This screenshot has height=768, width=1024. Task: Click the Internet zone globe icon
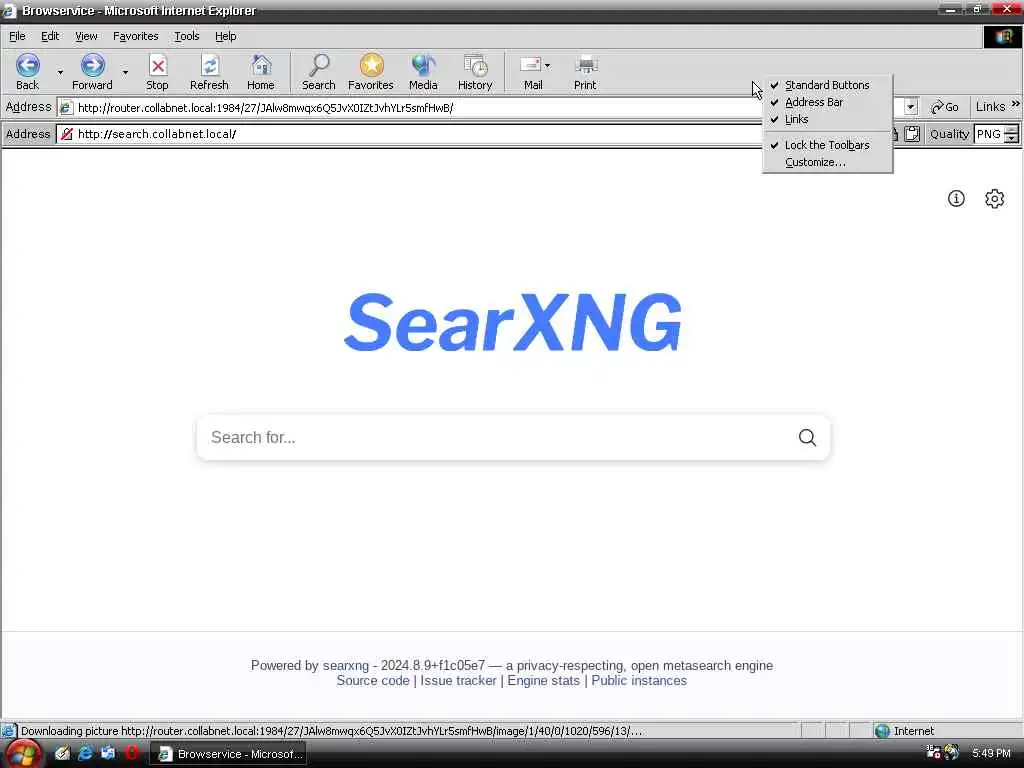coord(882,731)
